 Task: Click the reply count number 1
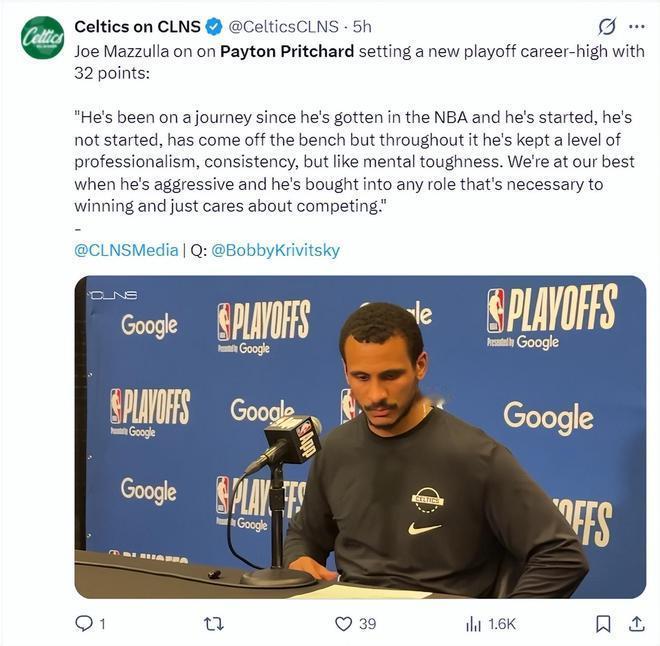point(102,624)
